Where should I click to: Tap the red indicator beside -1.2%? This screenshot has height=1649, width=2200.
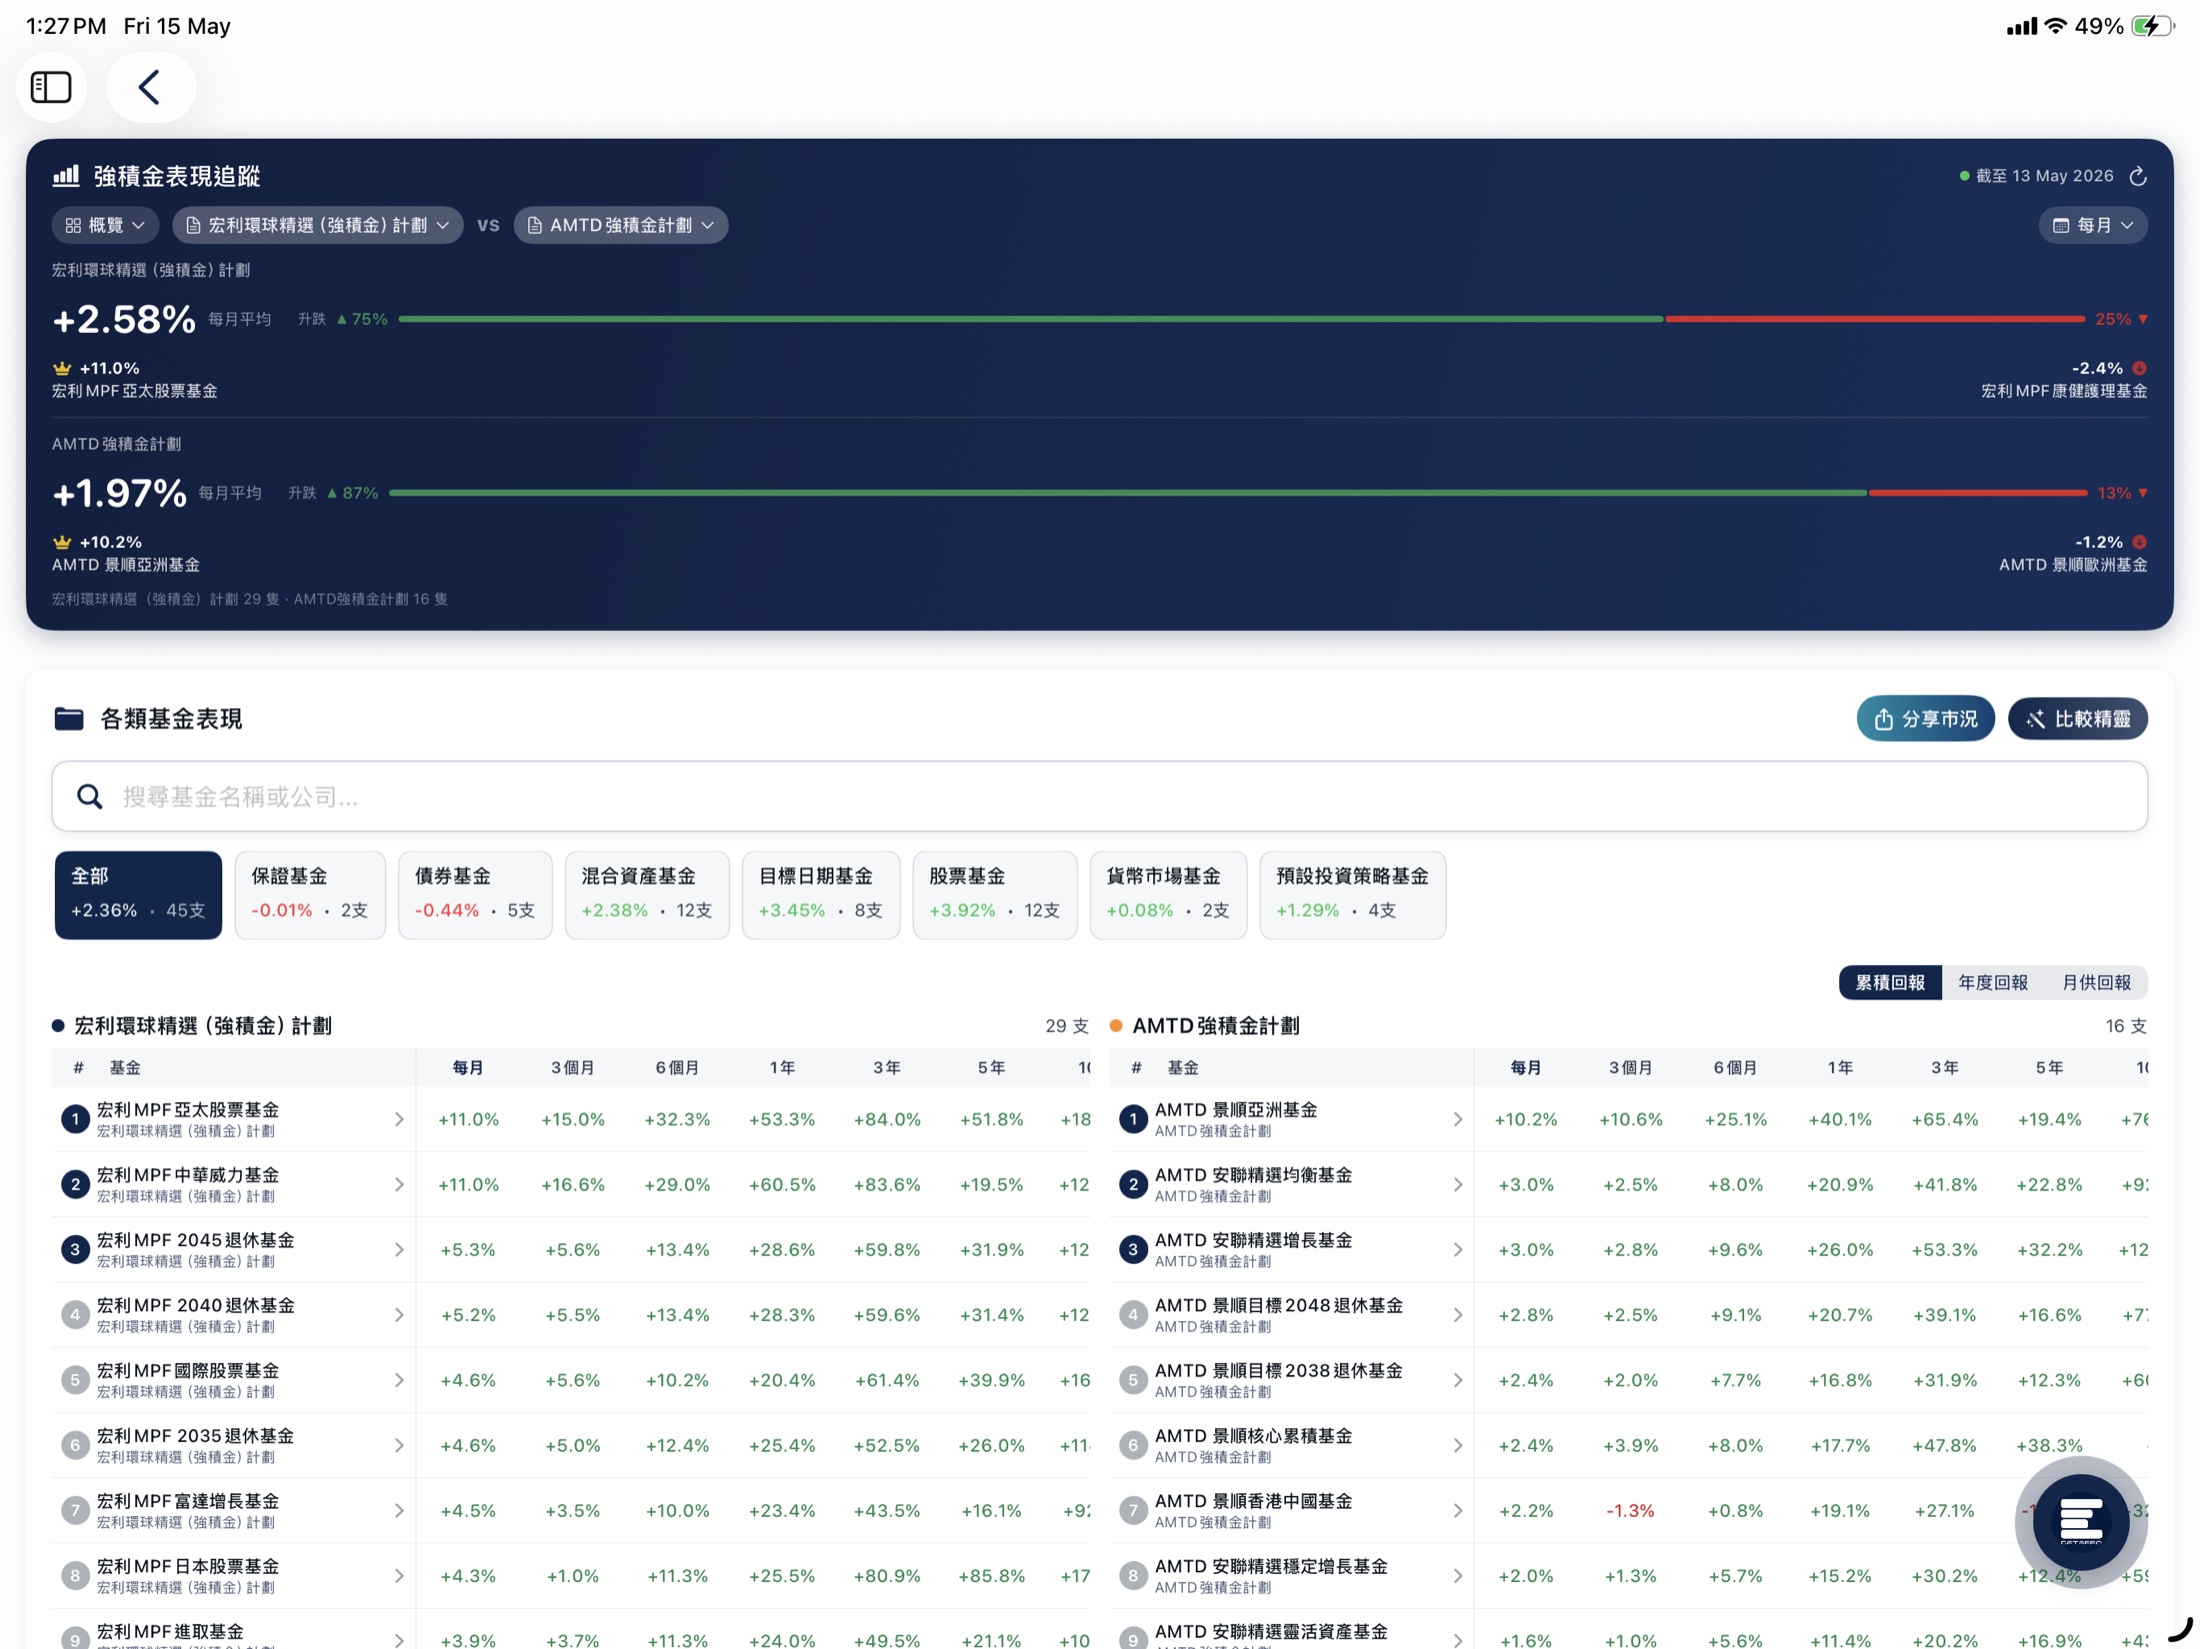[2139, 542]
